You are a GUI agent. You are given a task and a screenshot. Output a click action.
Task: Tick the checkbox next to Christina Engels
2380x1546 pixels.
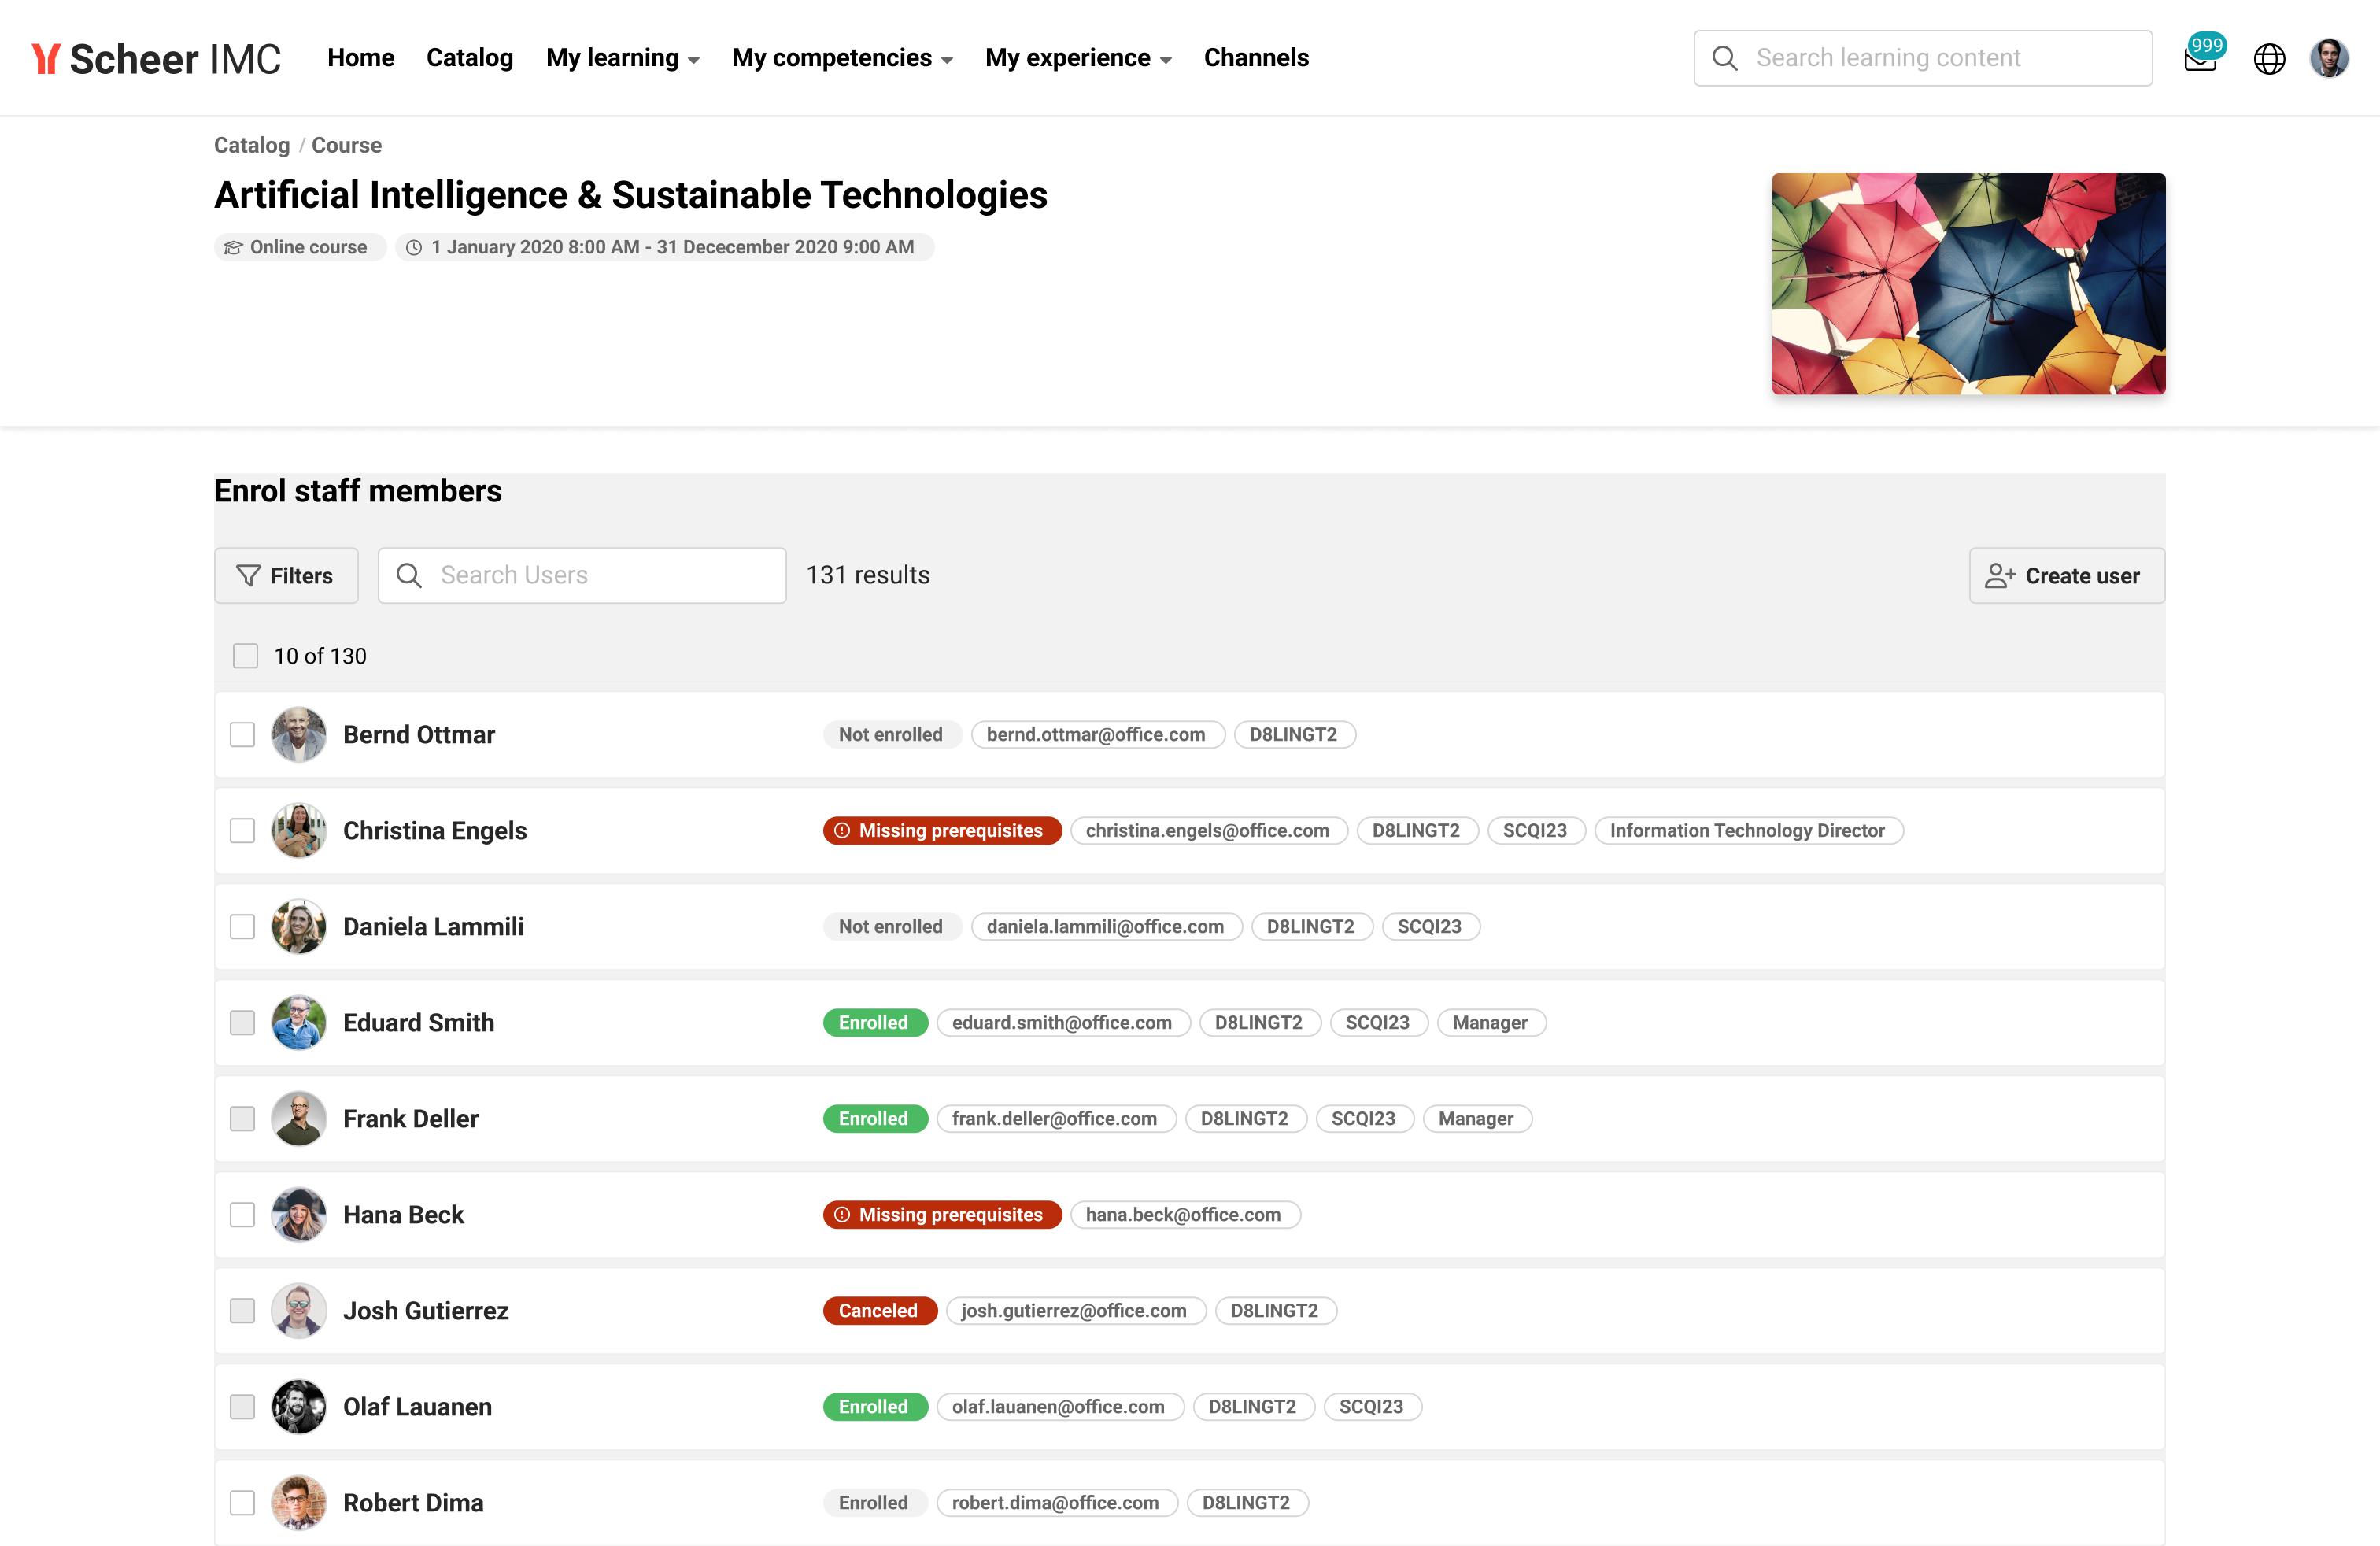[x=242, y=831]
